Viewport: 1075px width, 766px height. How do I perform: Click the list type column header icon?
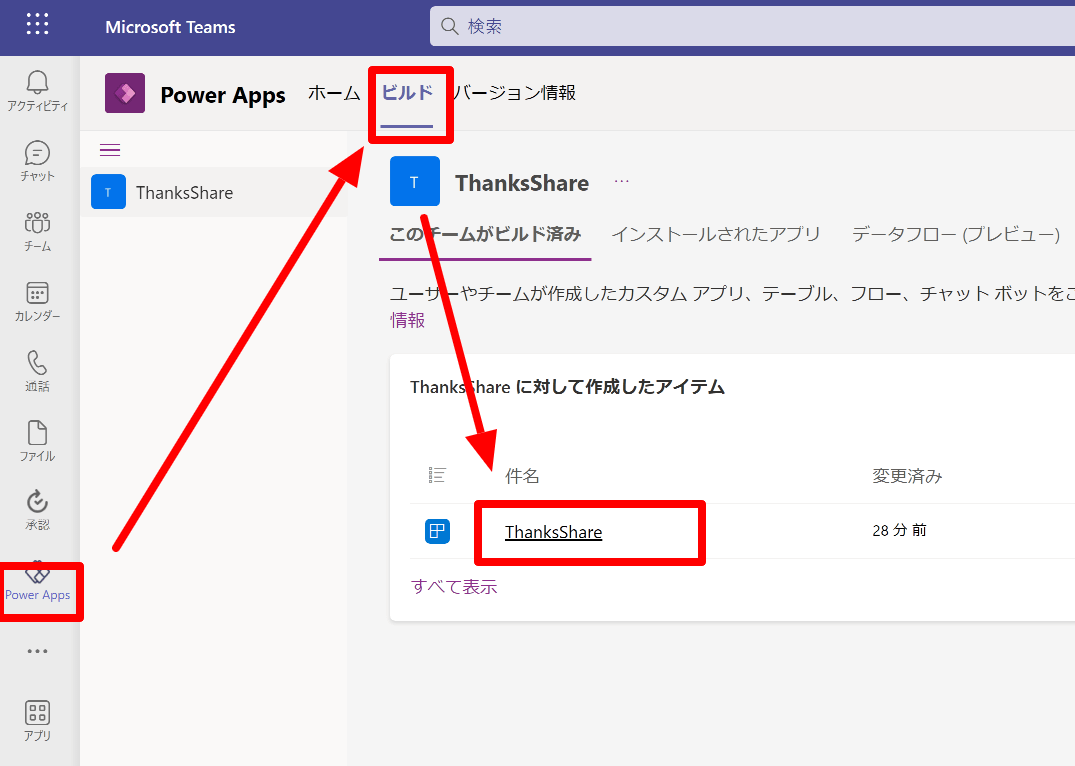pyautogui.click(x=437, y=475)
